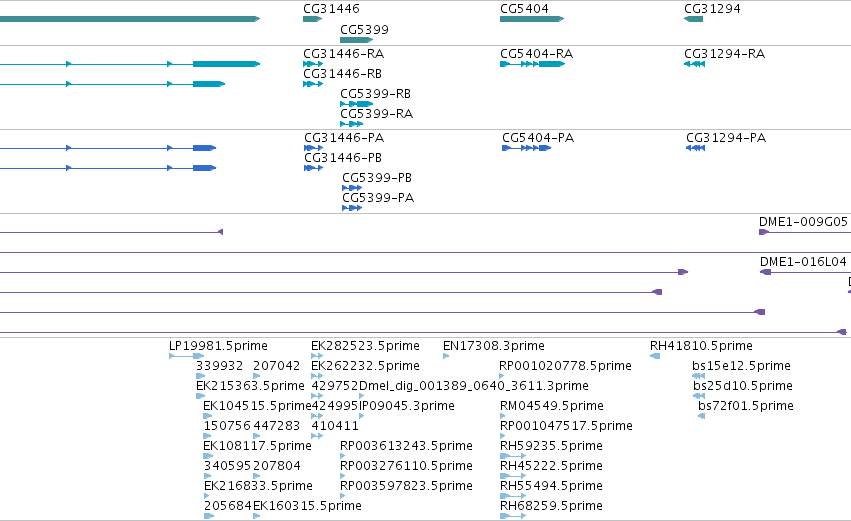The image size is (851, 521).
Task: Pick the CG31294 gene feature
Action: 693,19
